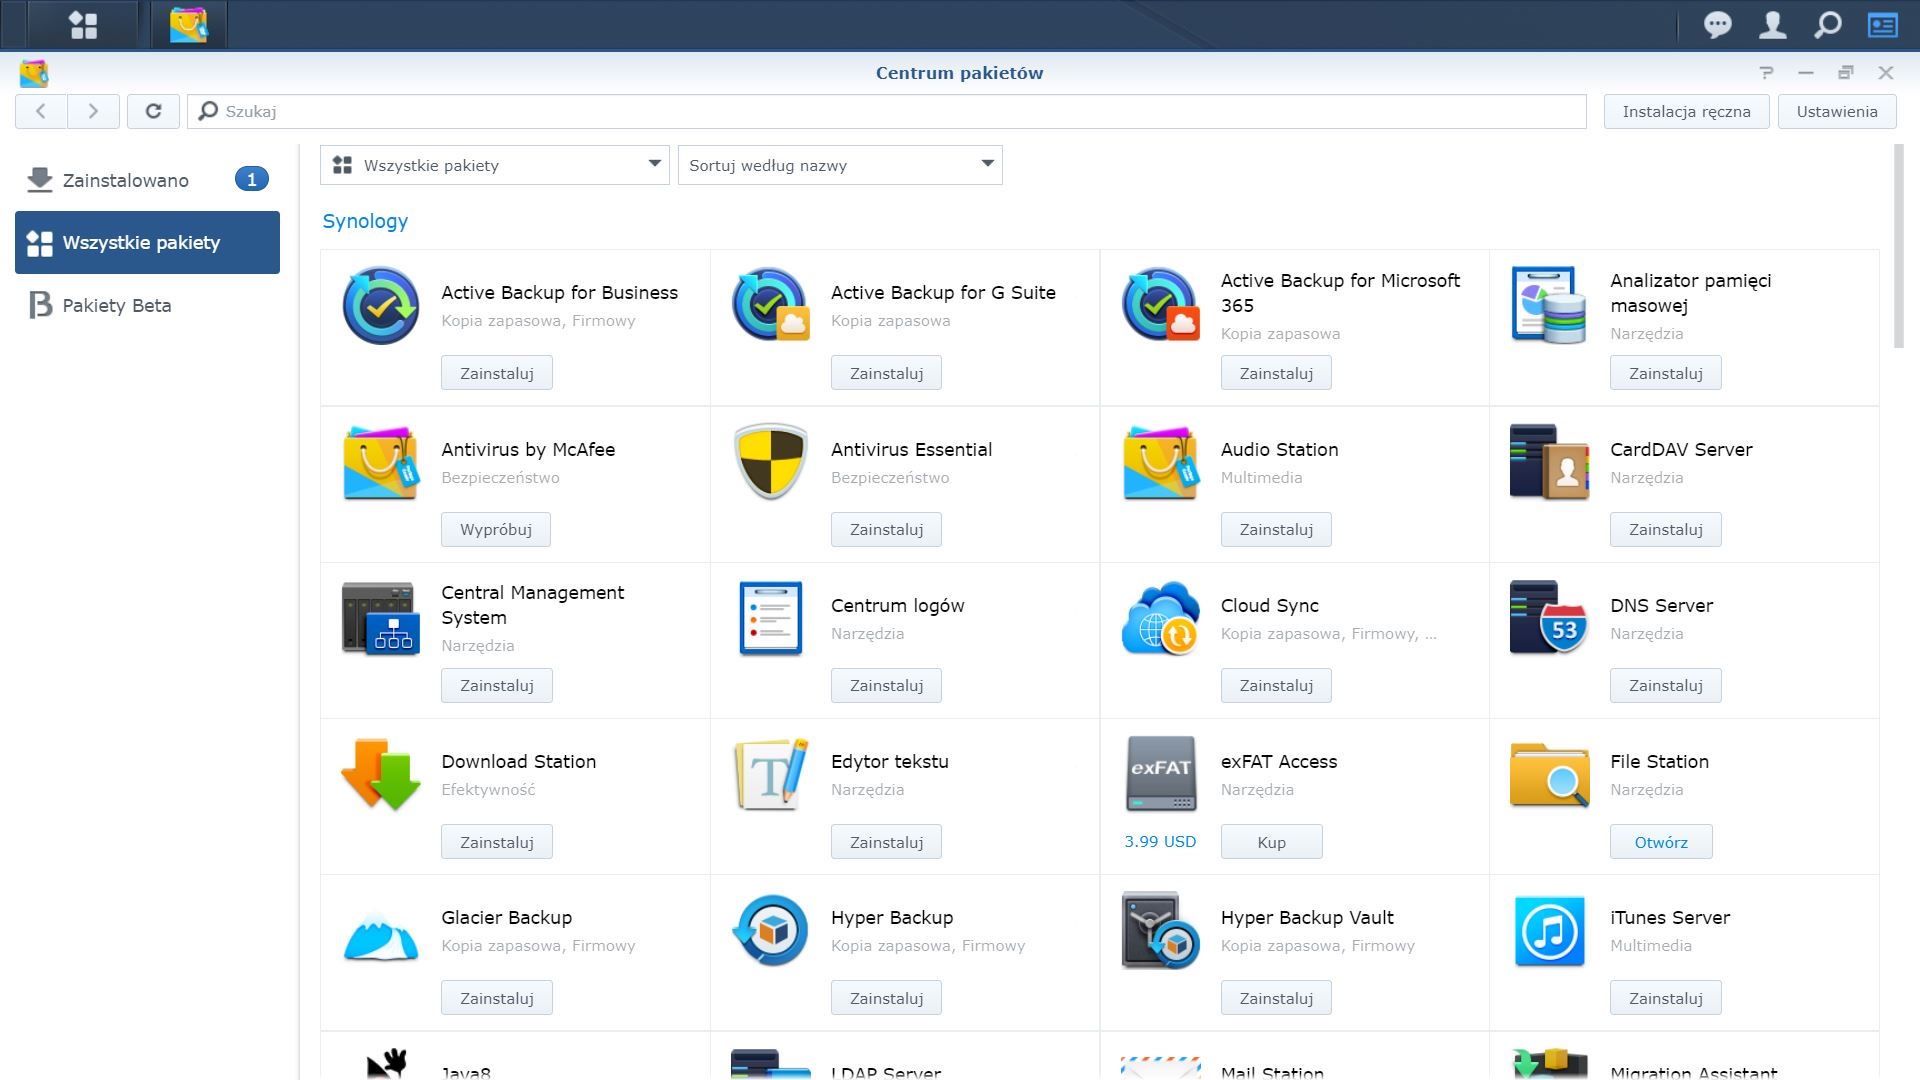The image size is (1920, 1080).
Task: Click DNS Server icon
Action: pos(1549,618)
